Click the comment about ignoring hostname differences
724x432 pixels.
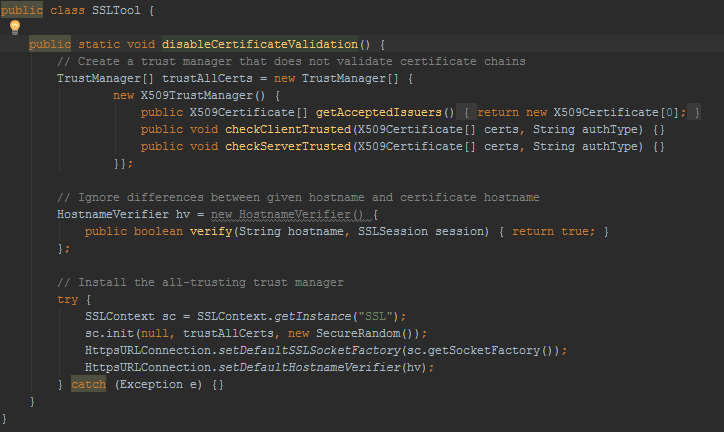tap(298, 197)
